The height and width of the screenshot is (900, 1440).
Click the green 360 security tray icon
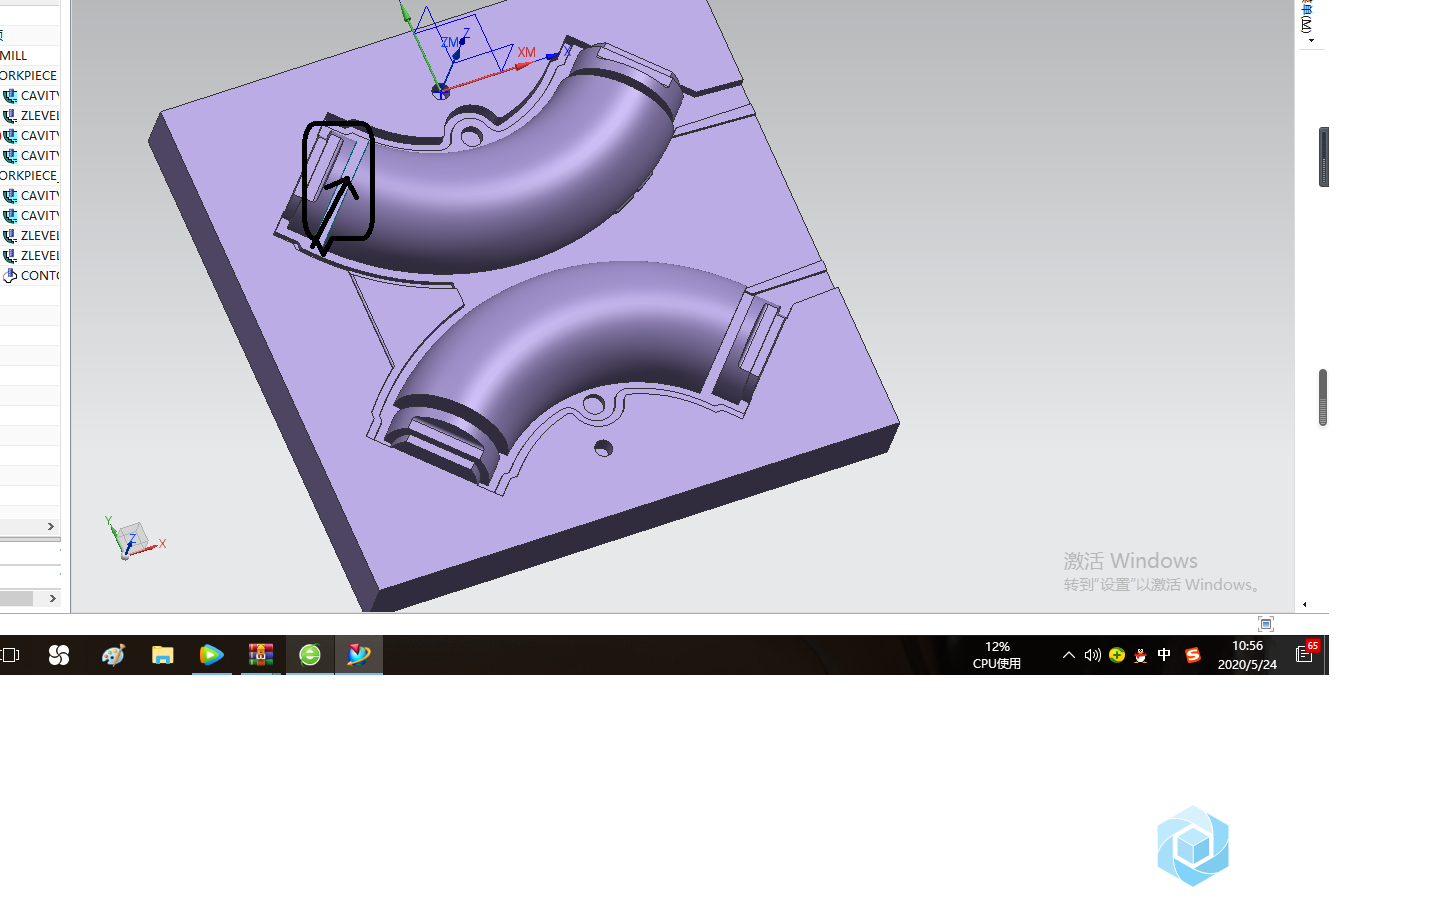(1117, 655)
